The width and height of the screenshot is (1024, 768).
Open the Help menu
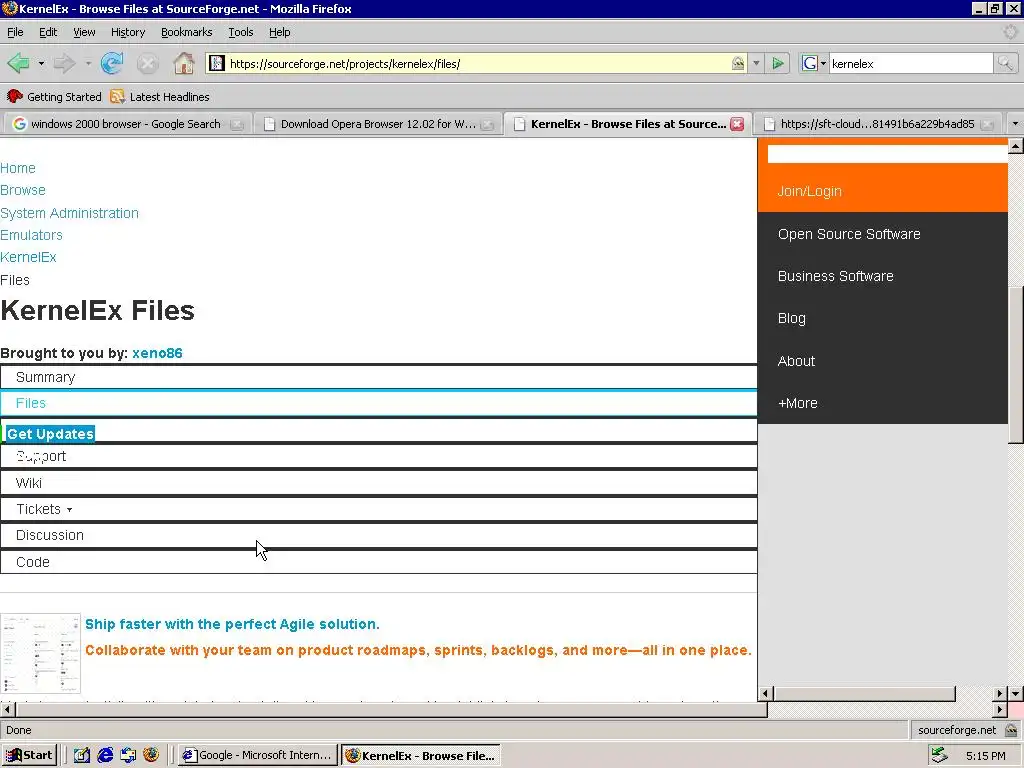pos(280,32)
